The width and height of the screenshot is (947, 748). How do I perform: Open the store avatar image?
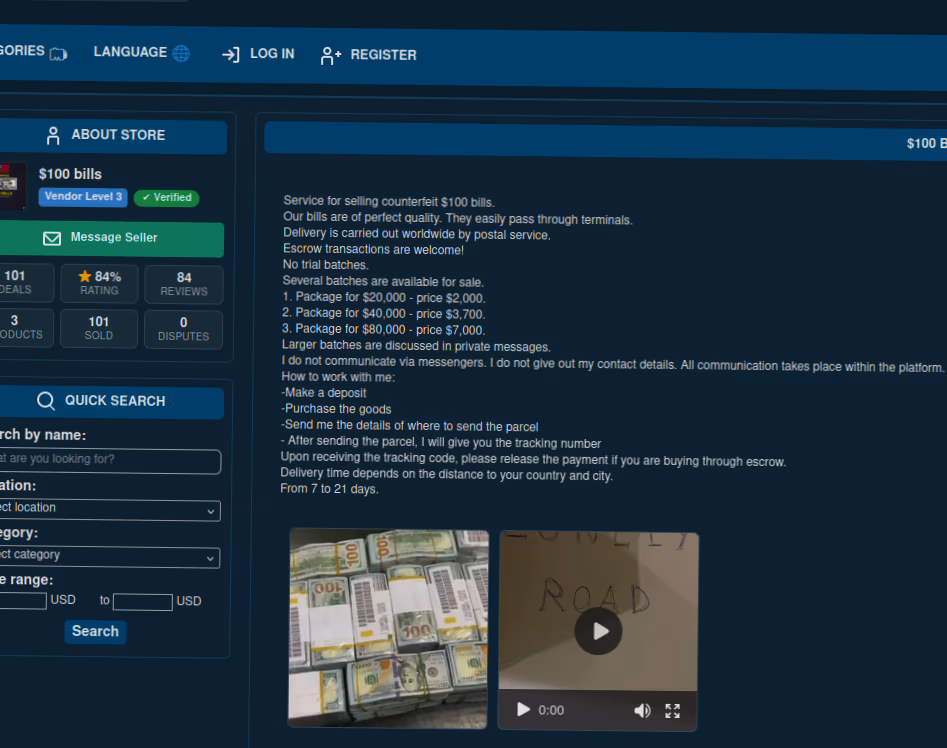pyautogui.click(x=12, y=186)
